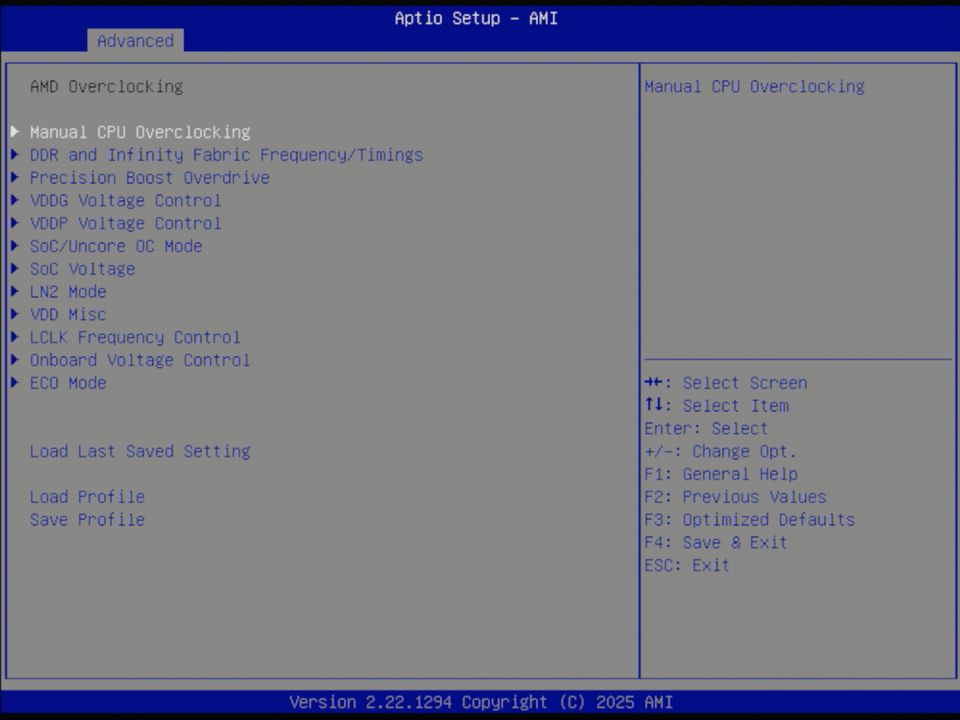Viewport: 960px width, 720px height.
Task: Click Load Last Saved Setting
Action: pyautogui.click(x=140, y=451)
